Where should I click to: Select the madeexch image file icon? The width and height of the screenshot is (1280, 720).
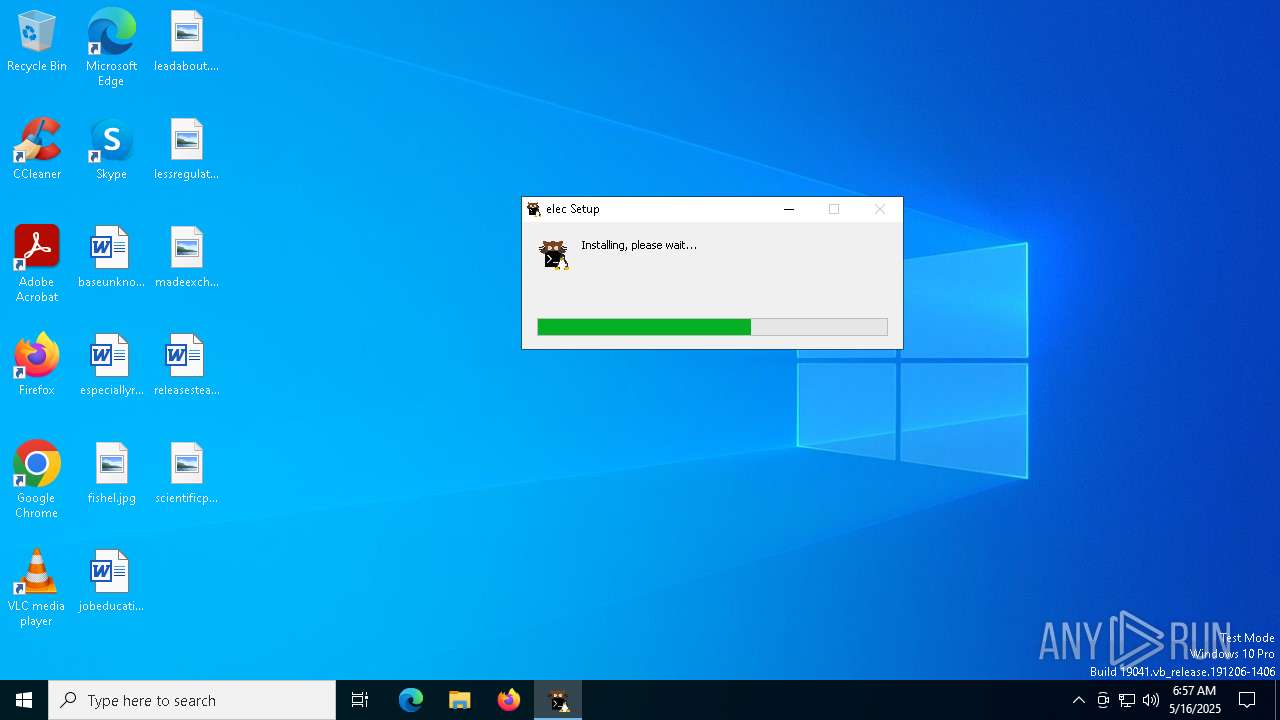click(x=187, y=258)
